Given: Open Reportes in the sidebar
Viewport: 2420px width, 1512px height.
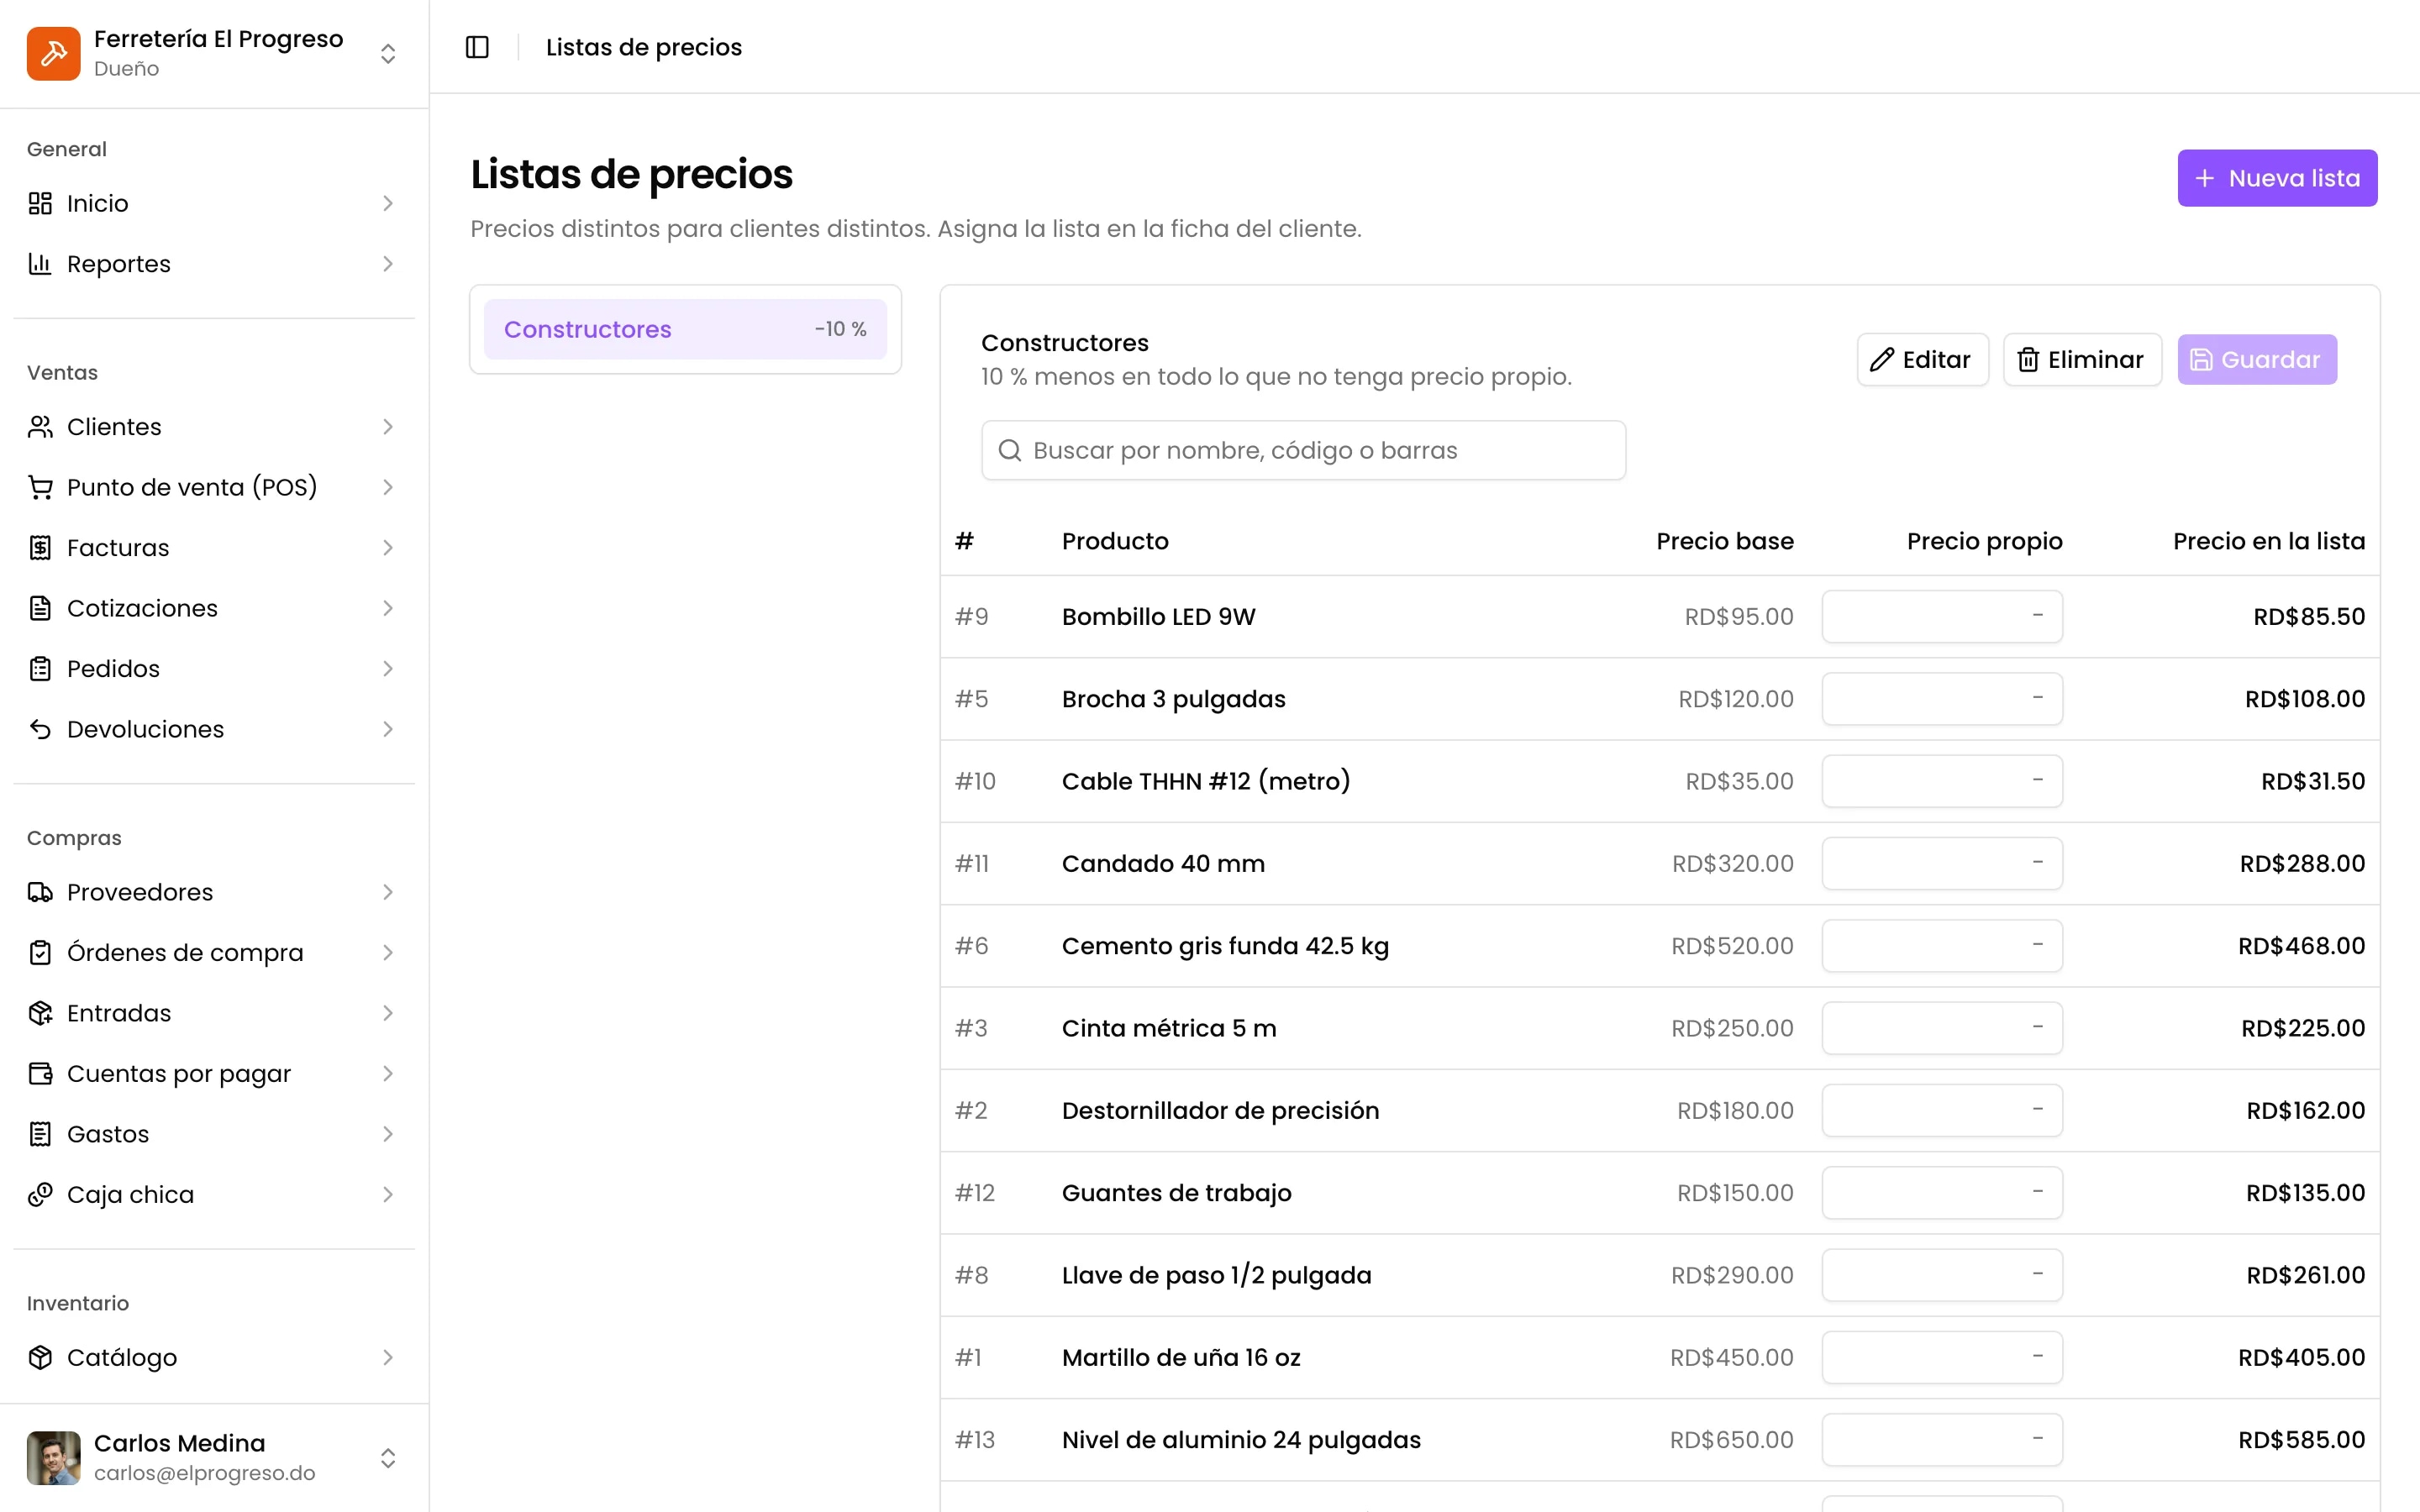Looking at the screenshot, I should (214, 264).
